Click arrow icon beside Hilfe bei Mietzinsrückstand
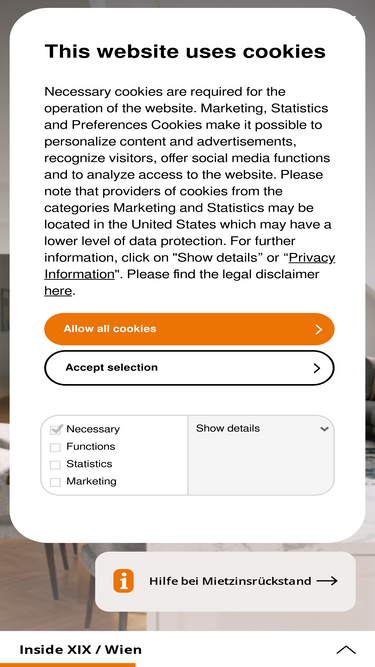Viewport: 375px width, 667px height. click(327, 581)
